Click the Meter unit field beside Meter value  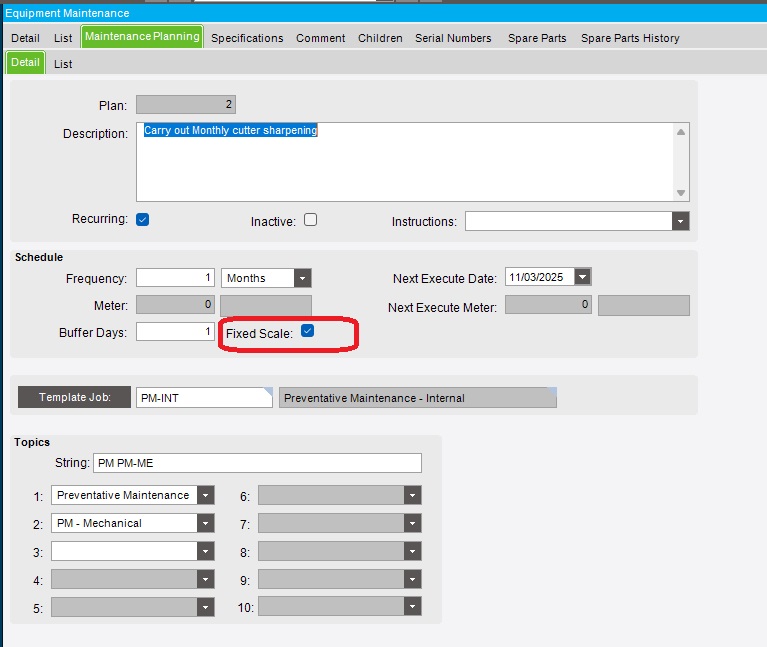266,305
